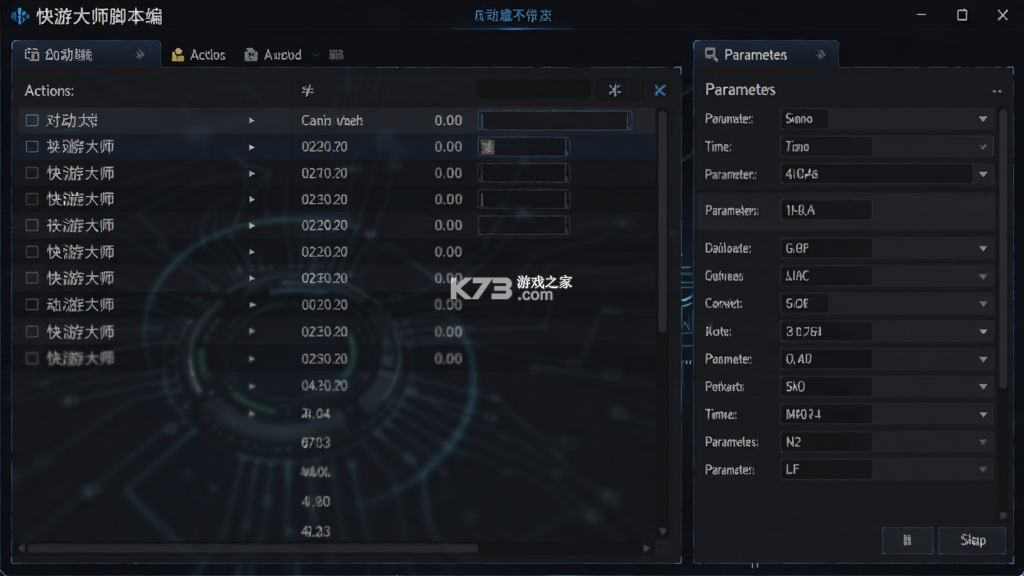Click the progress field in first 0230.20 row
1024x576 pixels.
tap(523, 199)
